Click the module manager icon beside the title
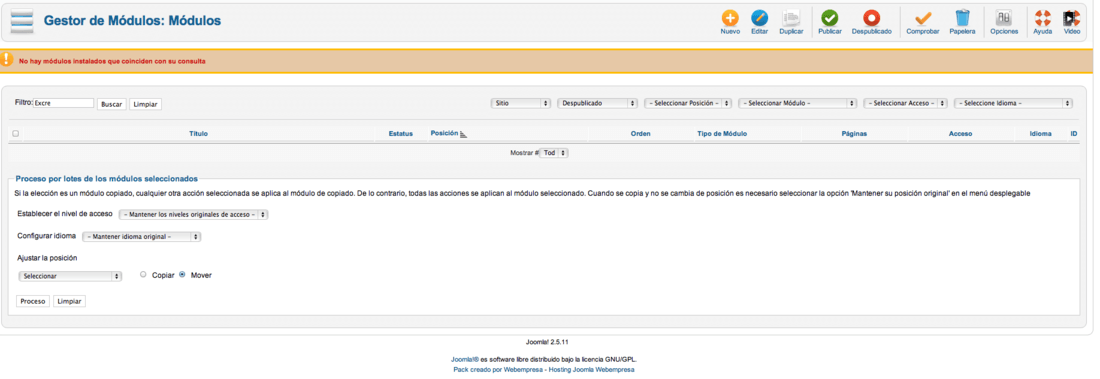1100x379 pixels. 22,21
